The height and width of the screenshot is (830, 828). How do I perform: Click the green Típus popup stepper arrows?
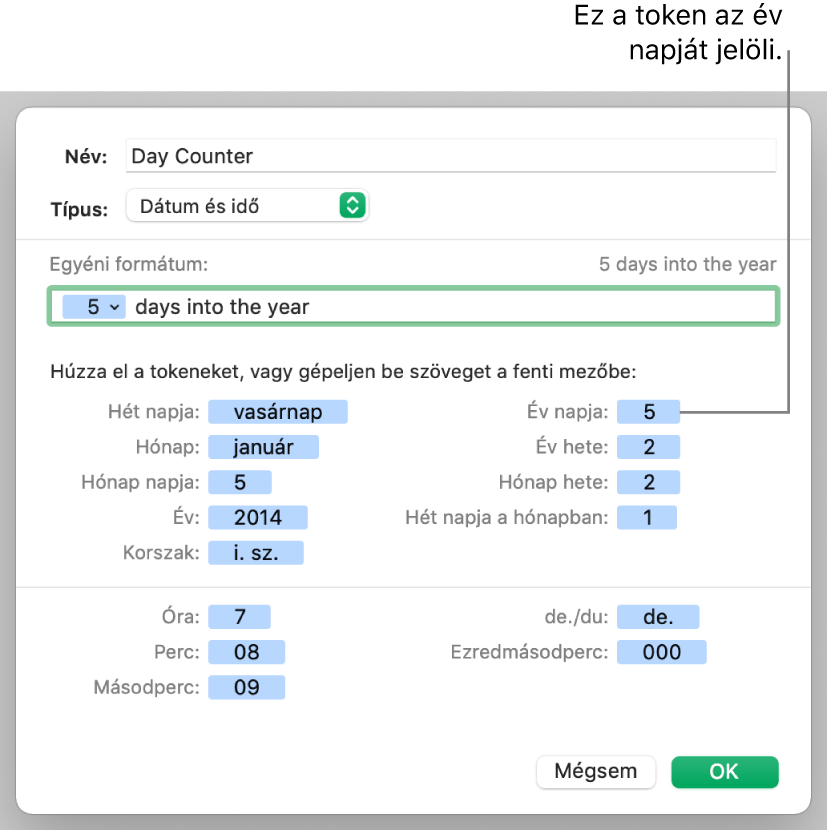click(353, 205)
